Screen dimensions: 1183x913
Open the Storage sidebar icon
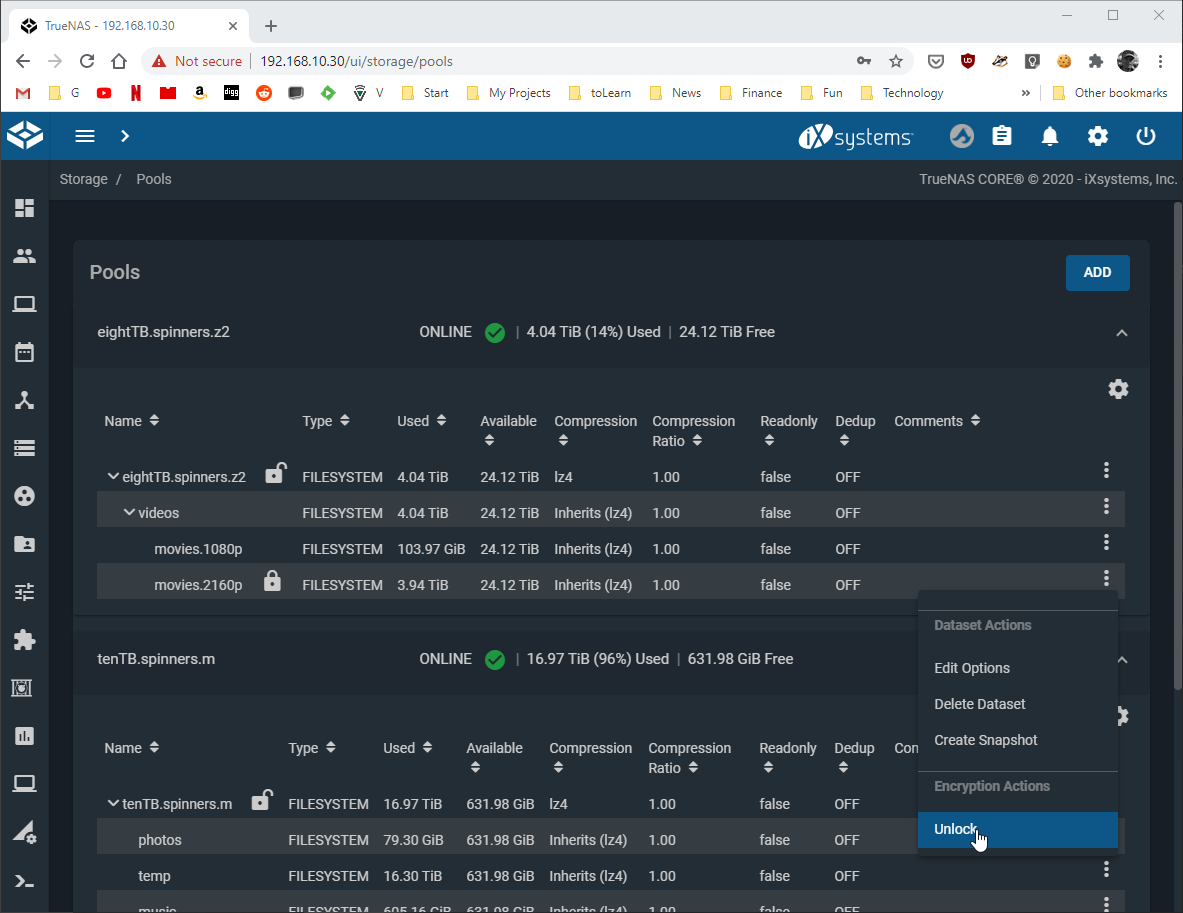(24, 448)
